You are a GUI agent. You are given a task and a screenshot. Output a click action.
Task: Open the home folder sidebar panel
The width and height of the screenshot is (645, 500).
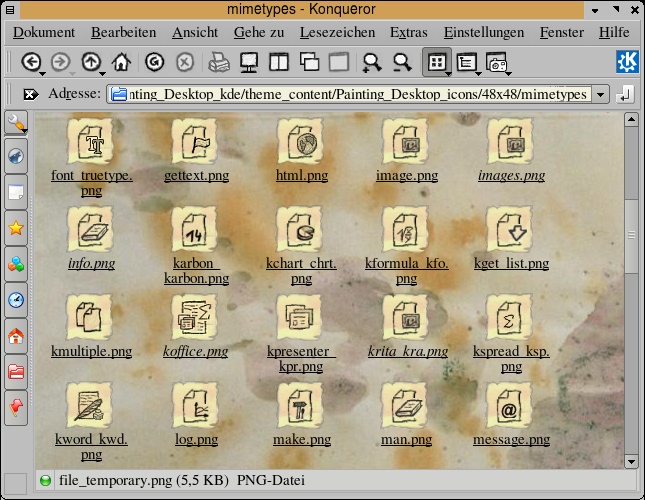(16, 336)
